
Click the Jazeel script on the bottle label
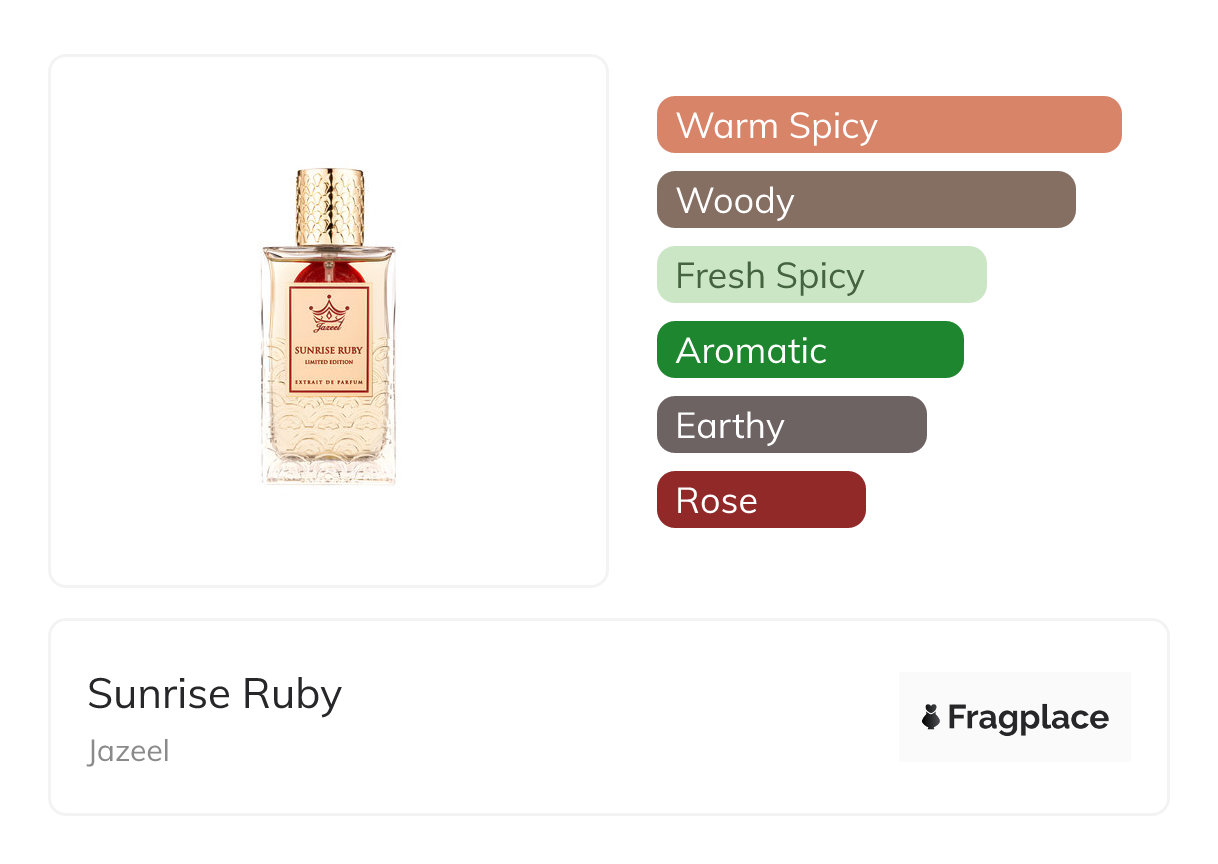(x=327, y=326)
